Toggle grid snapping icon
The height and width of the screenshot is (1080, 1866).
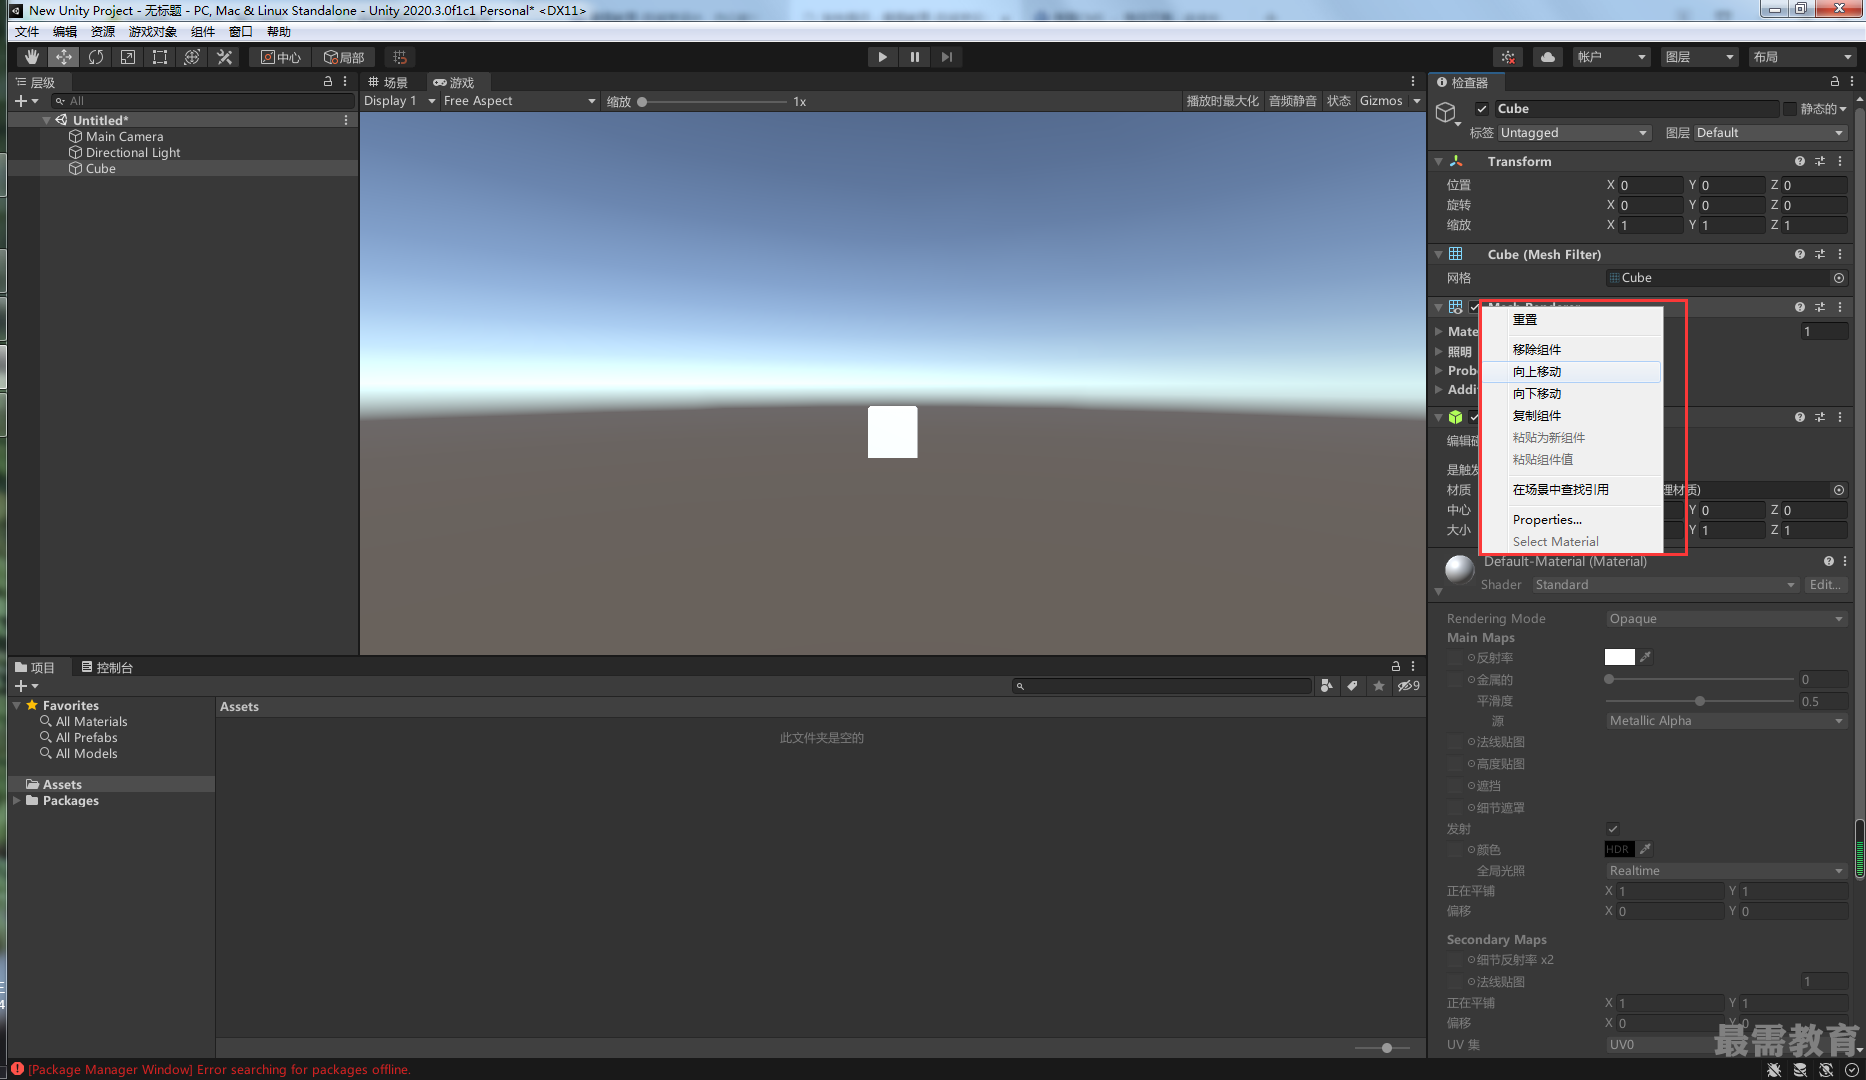400,57
